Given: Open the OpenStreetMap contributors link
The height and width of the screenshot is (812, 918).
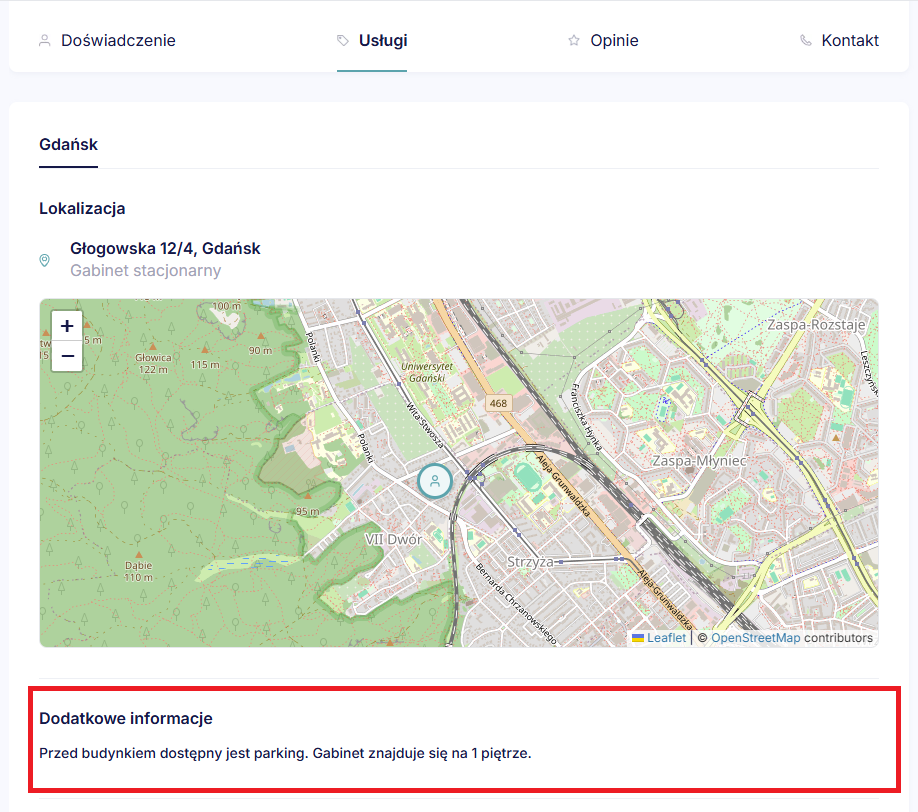Looking at the screenshot, I should 755,638.
